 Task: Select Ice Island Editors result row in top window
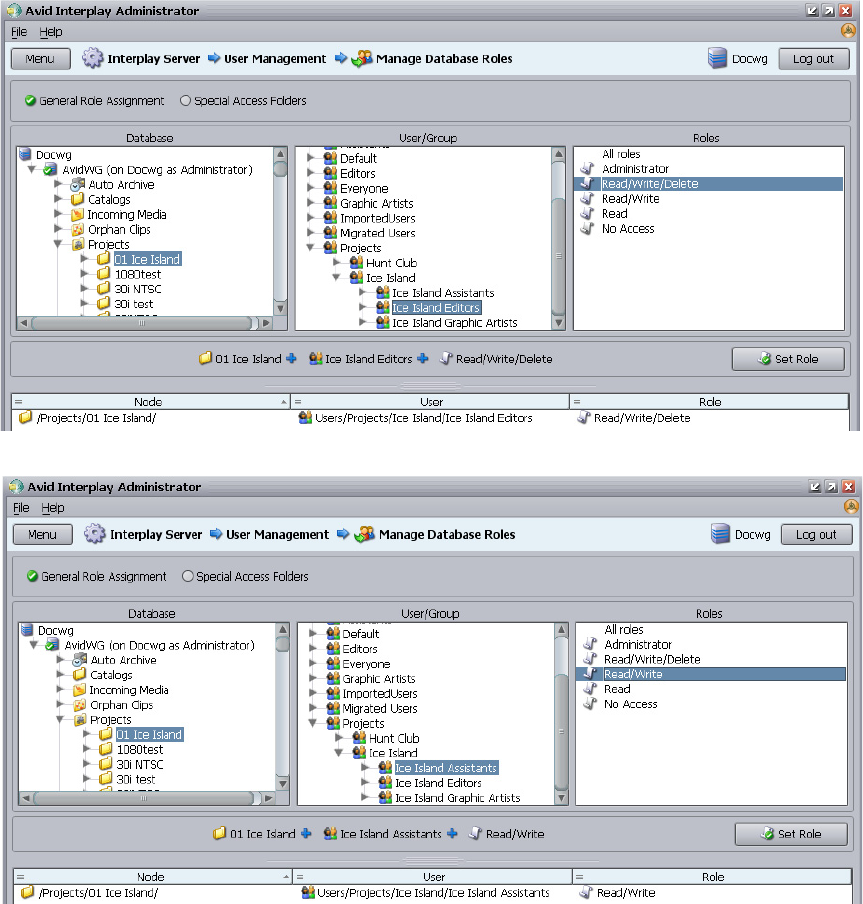429,417
